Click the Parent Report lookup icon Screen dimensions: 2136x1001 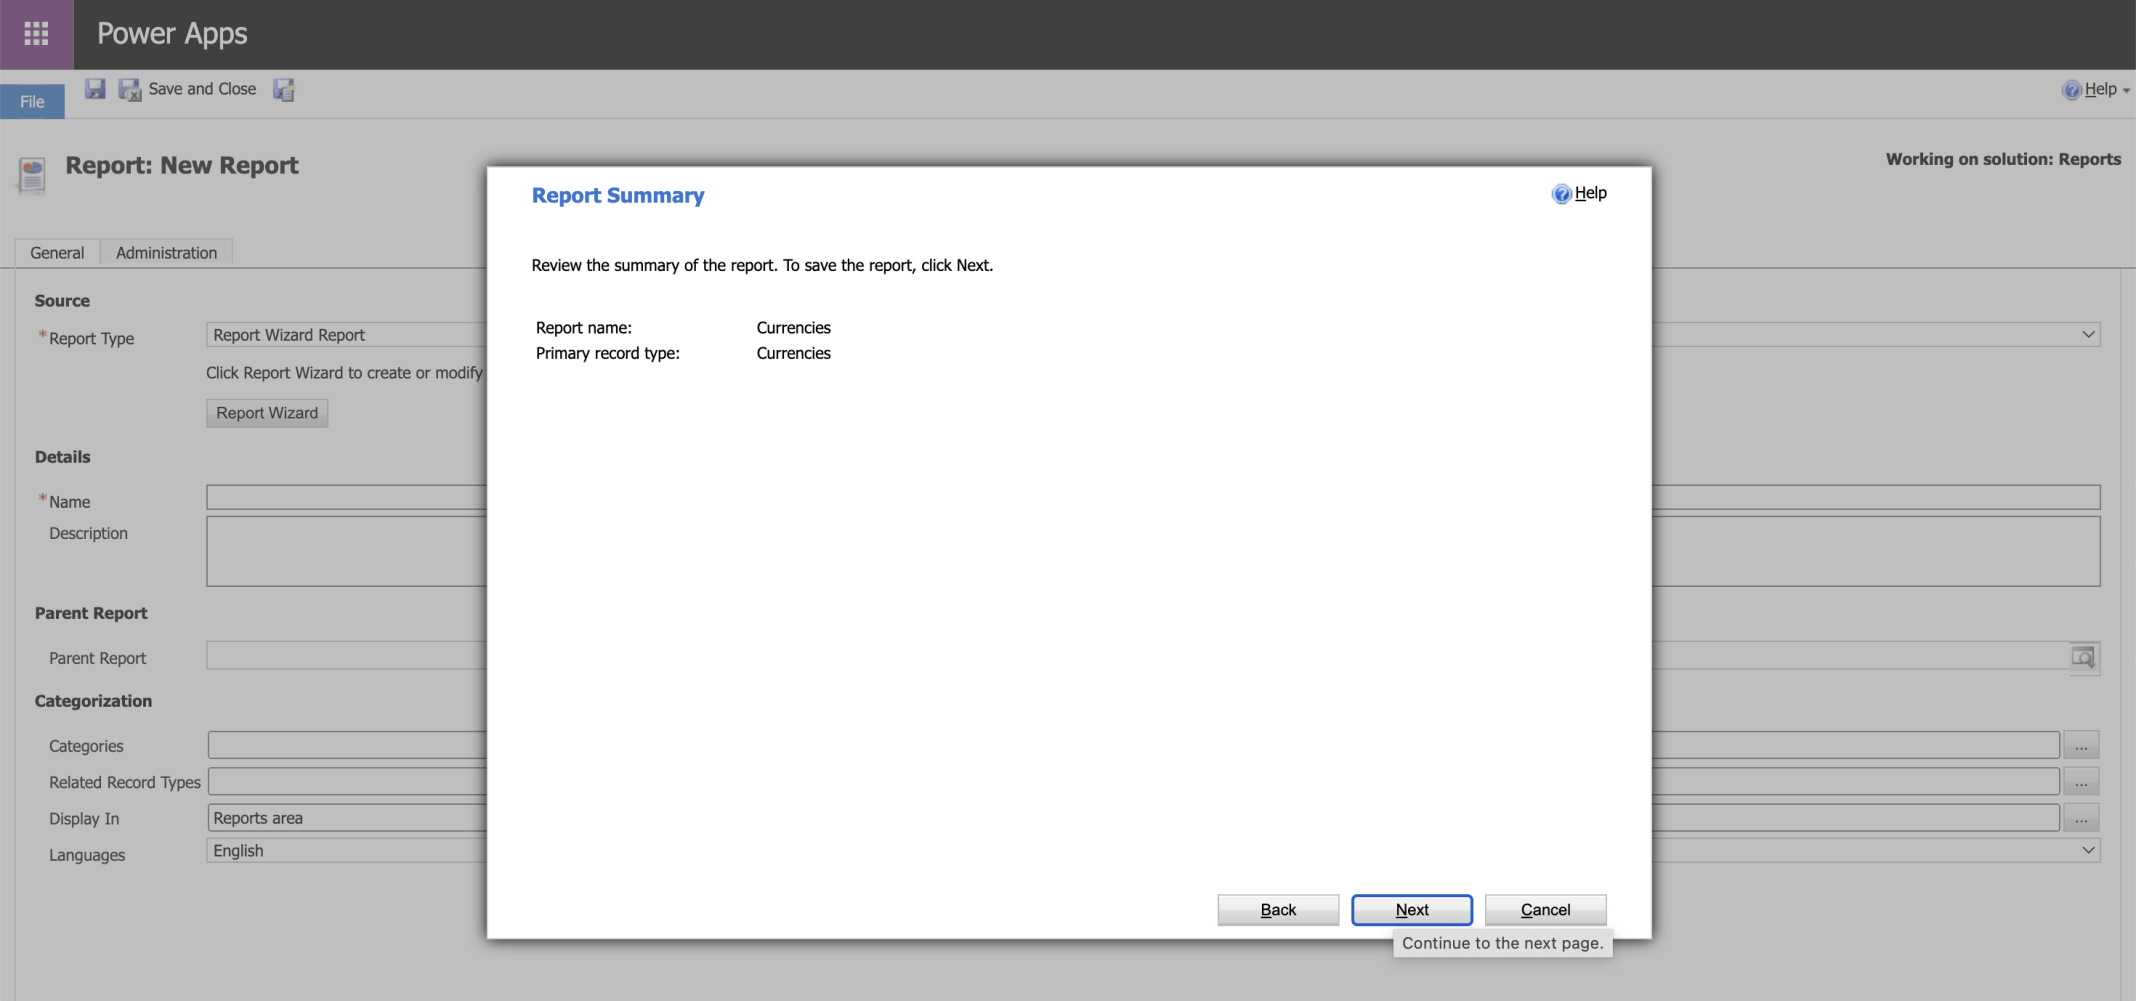click(x=2083, y=658)
